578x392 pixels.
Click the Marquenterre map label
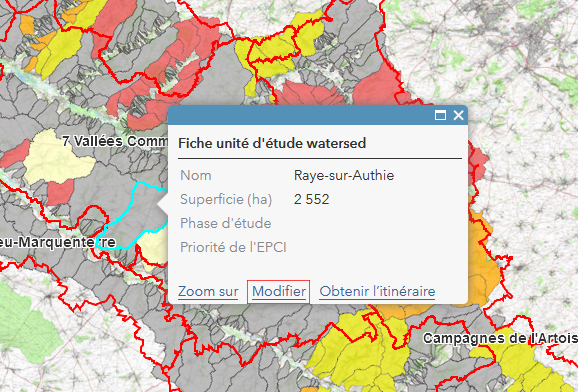[x=57, y=242]
